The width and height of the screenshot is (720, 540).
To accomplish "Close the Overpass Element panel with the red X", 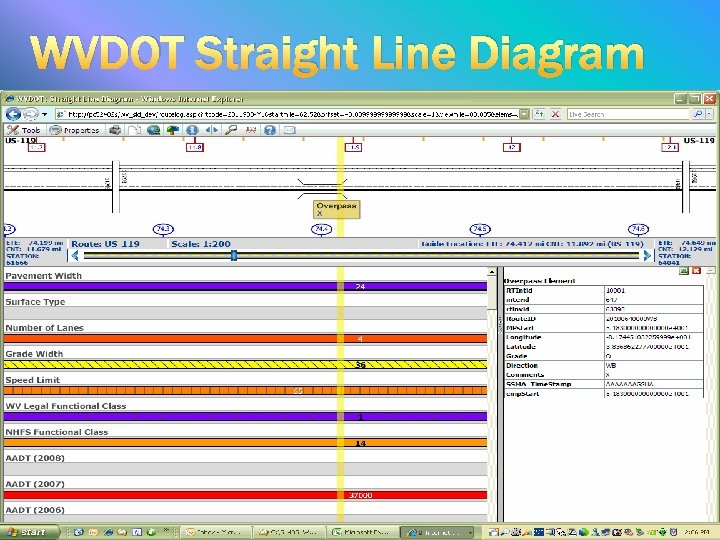I will pyautogui.click(x=697, y=271).
